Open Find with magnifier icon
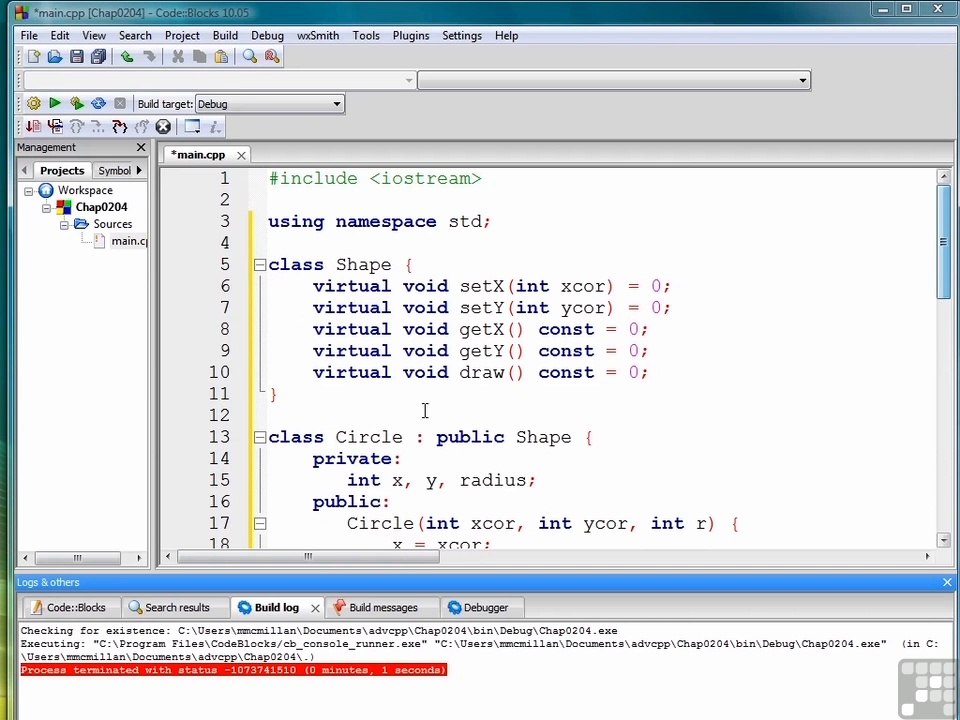Image resolution: width=960 pixels, height=720 pixels. coord(250,57)
